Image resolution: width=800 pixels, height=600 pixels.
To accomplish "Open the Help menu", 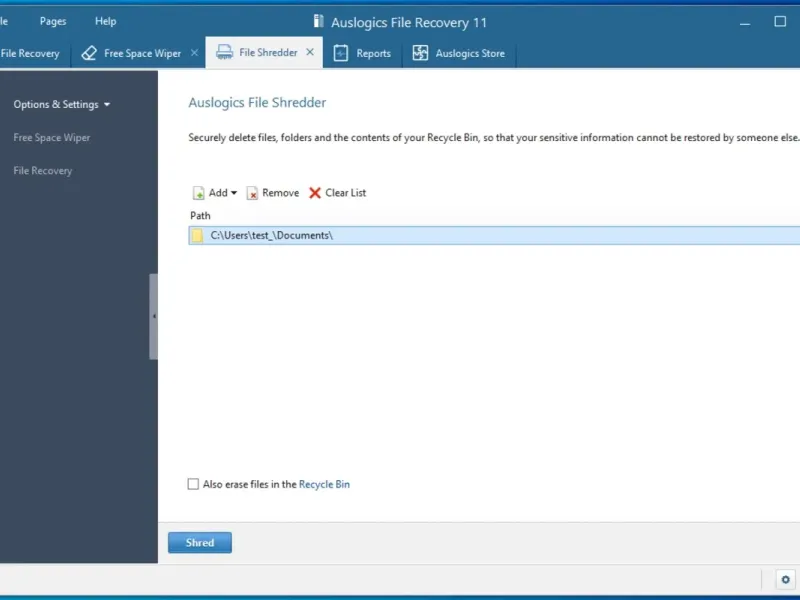I will point(106,21).
